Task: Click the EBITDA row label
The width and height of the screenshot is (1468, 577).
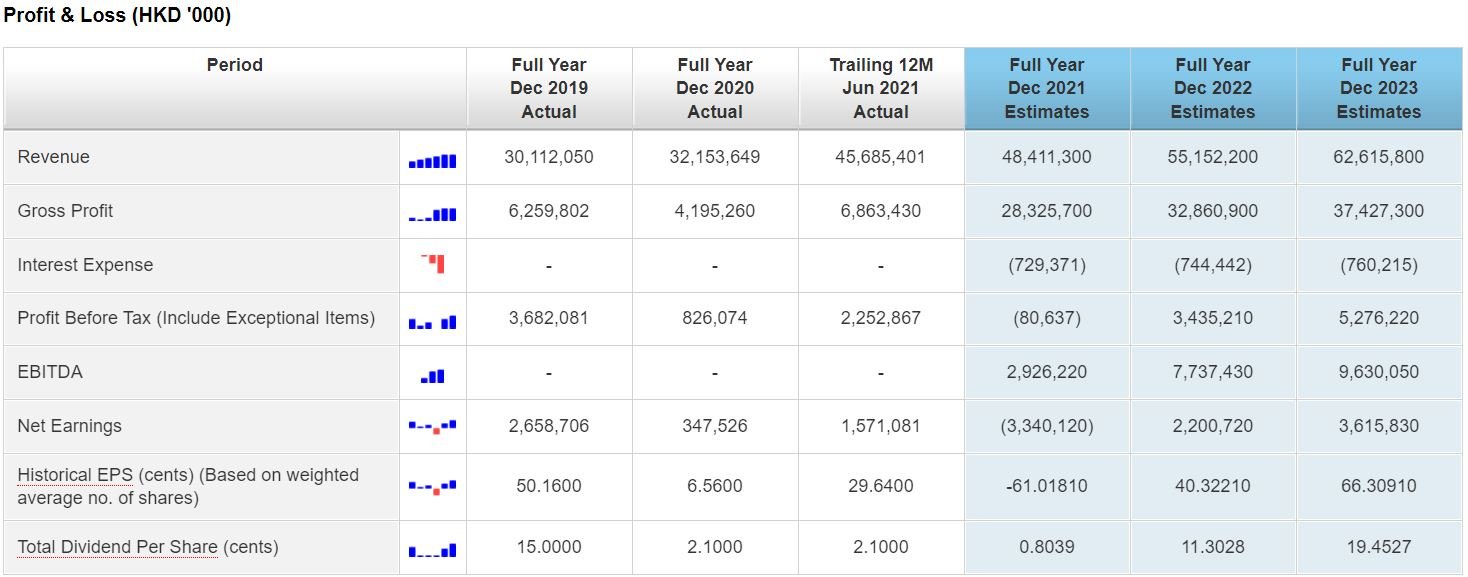Action: (50, 372)
